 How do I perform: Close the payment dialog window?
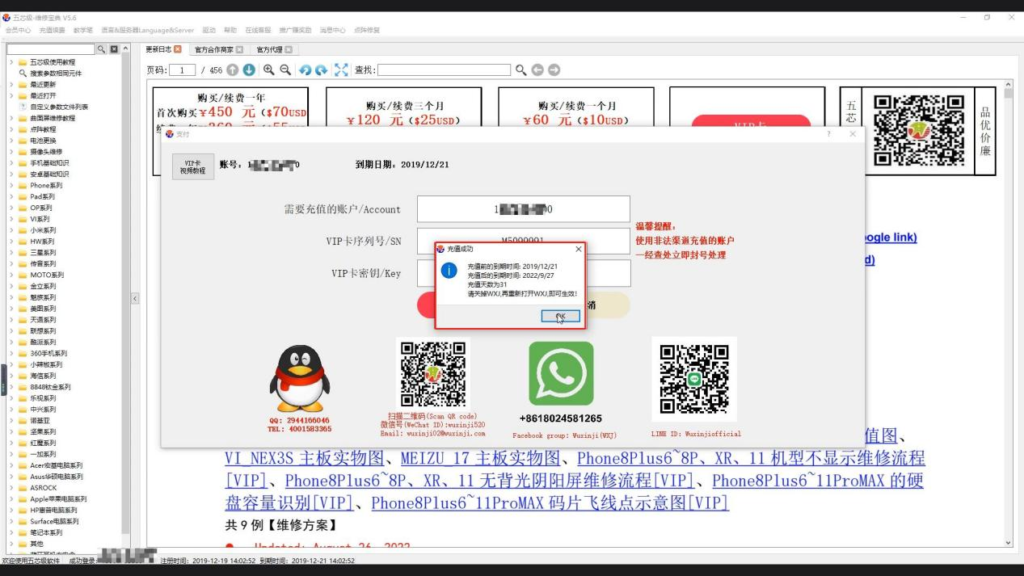pyautogui.click(x=852, y=134)
